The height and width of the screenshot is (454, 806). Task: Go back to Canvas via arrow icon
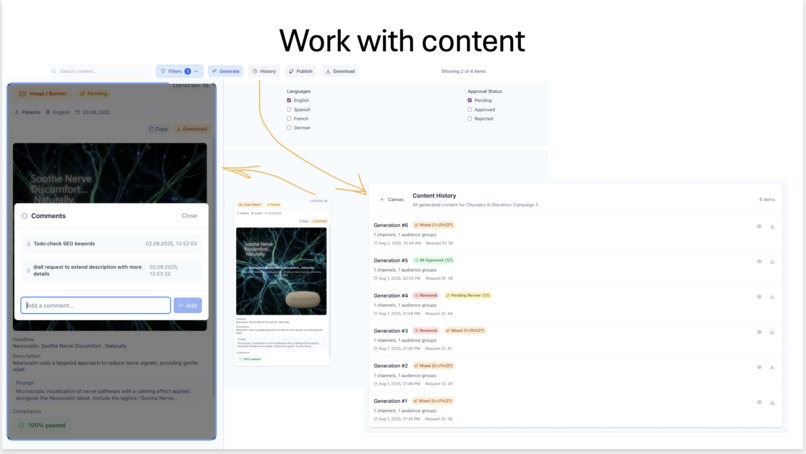tap(382, 199)
